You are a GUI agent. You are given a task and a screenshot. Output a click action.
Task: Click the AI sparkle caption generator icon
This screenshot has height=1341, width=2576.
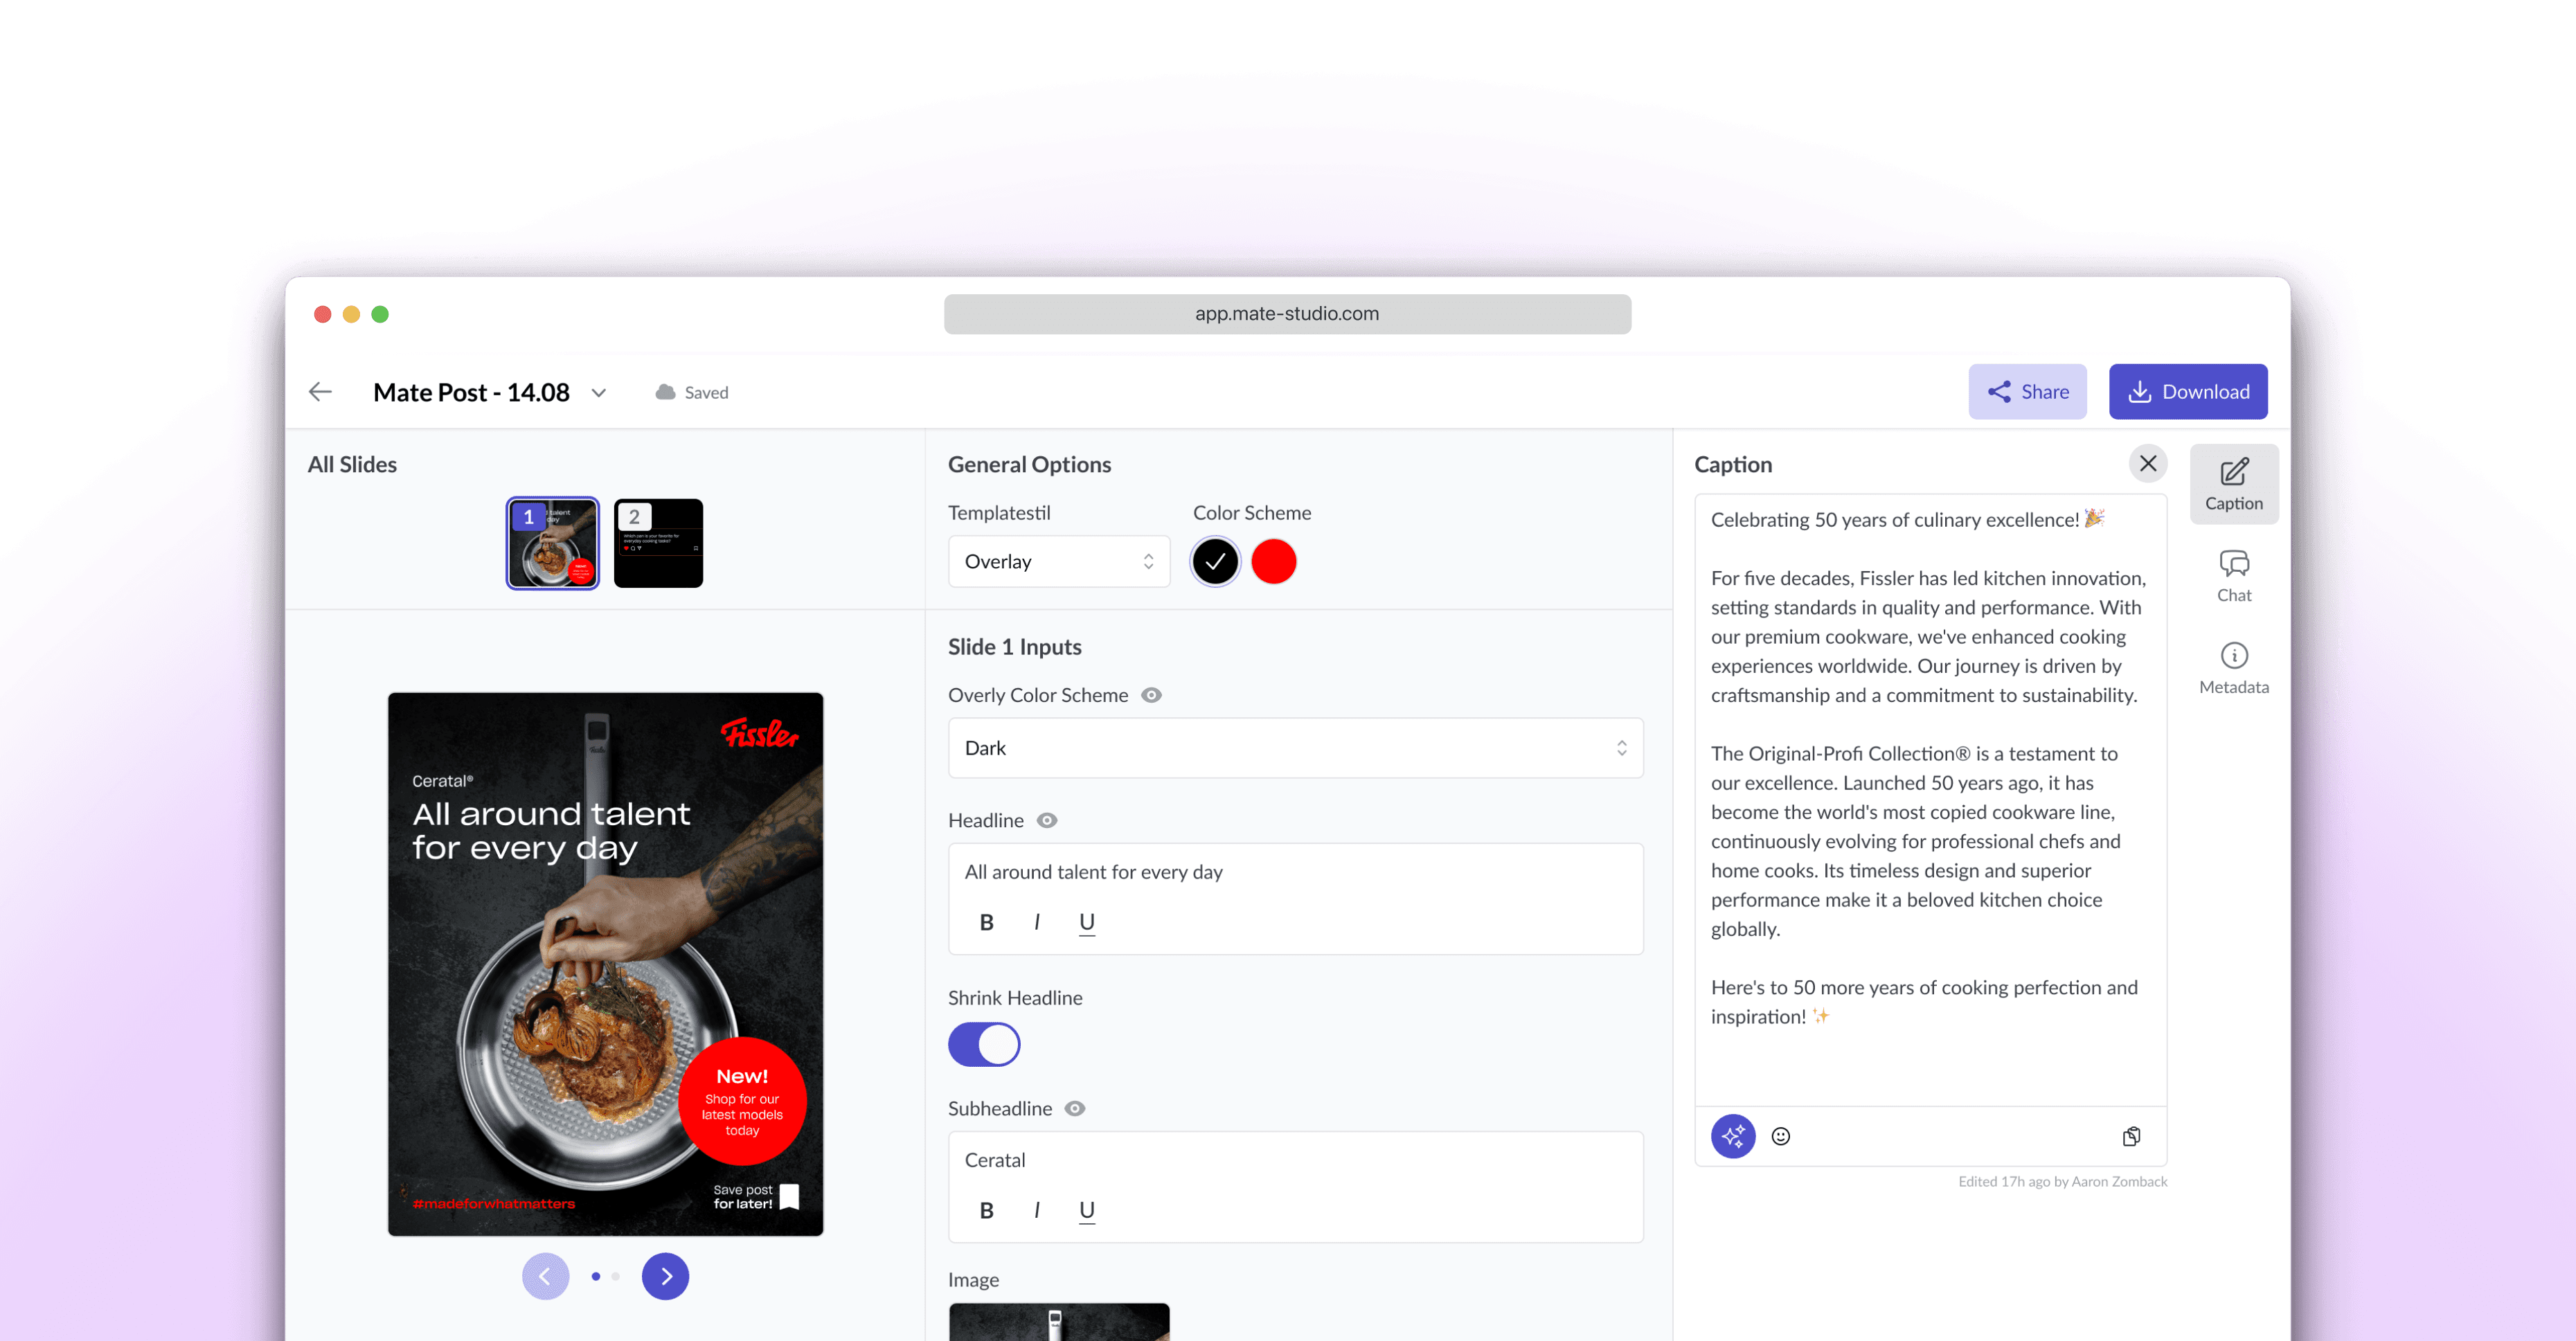tap(1732, 1136)
